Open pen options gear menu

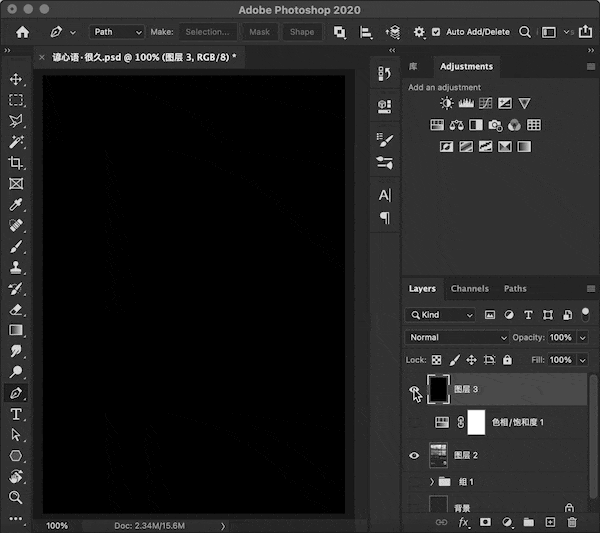point(419,32)
